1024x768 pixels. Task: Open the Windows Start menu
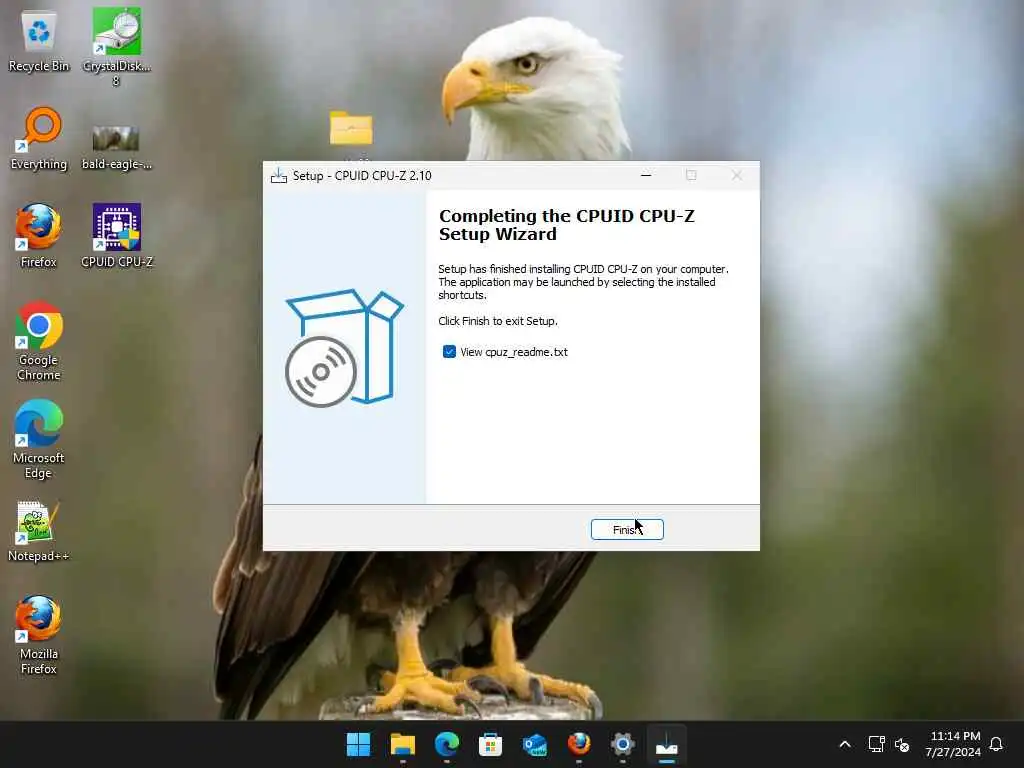358,744
